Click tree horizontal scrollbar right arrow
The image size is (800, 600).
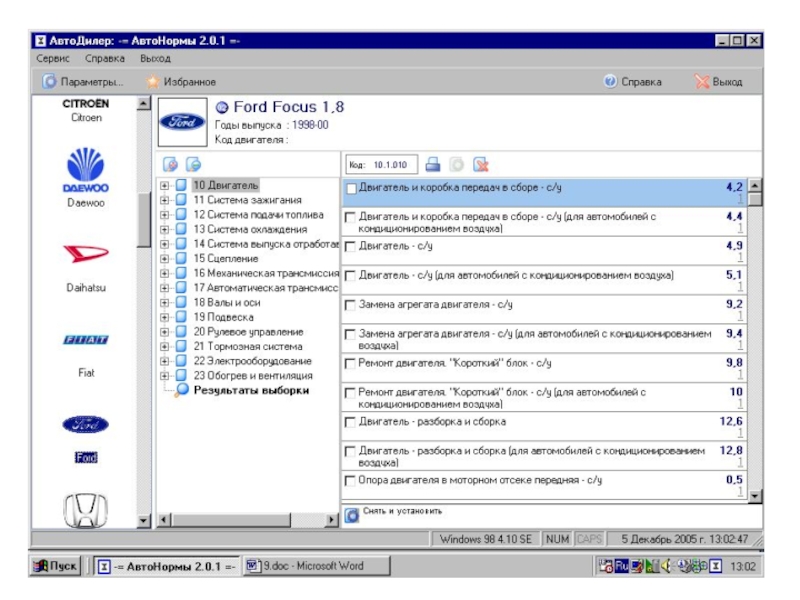click(x=332, y=520)
